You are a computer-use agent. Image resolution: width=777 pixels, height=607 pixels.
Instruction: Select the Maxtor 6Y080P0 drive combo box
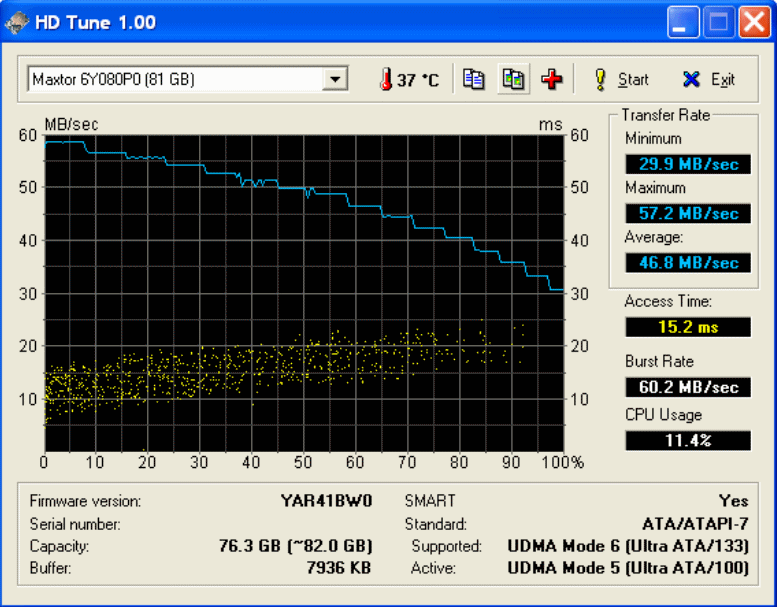pos(188,79)
